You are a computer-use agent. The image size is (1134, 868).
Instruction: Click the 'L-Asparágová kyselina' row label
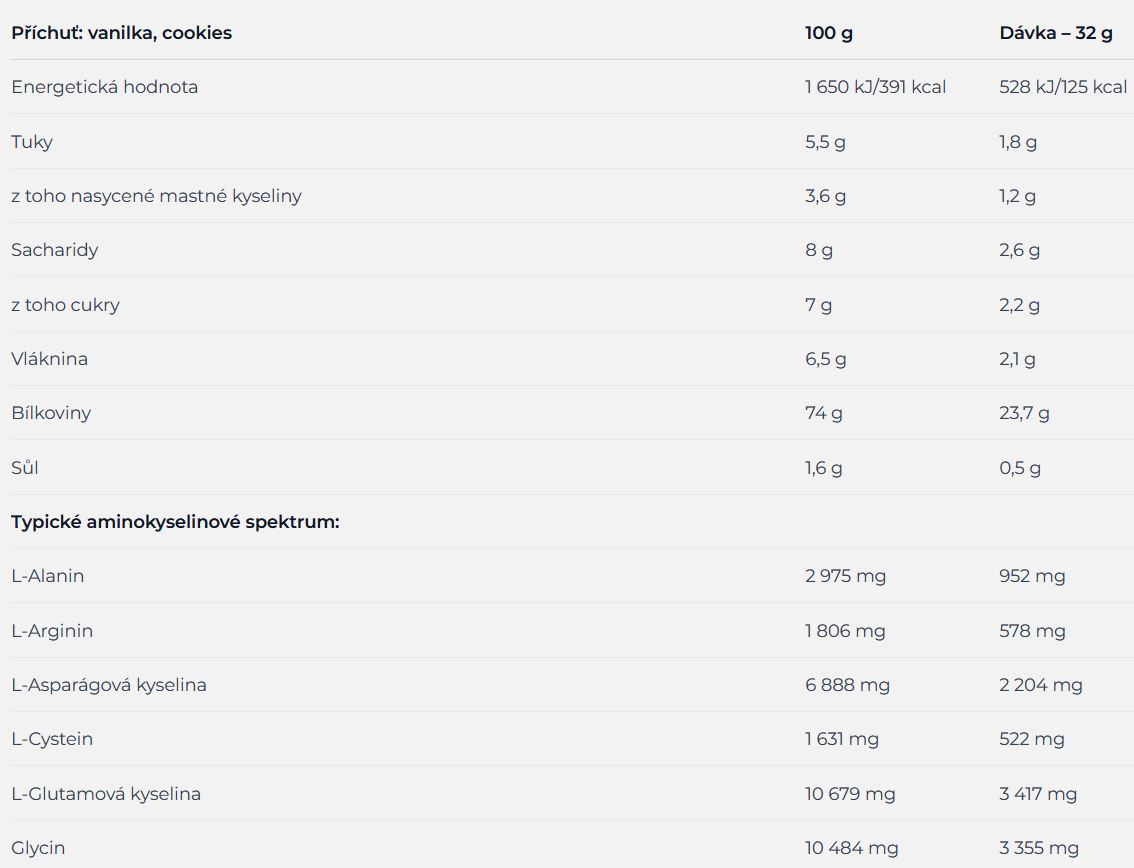(109, 685)
